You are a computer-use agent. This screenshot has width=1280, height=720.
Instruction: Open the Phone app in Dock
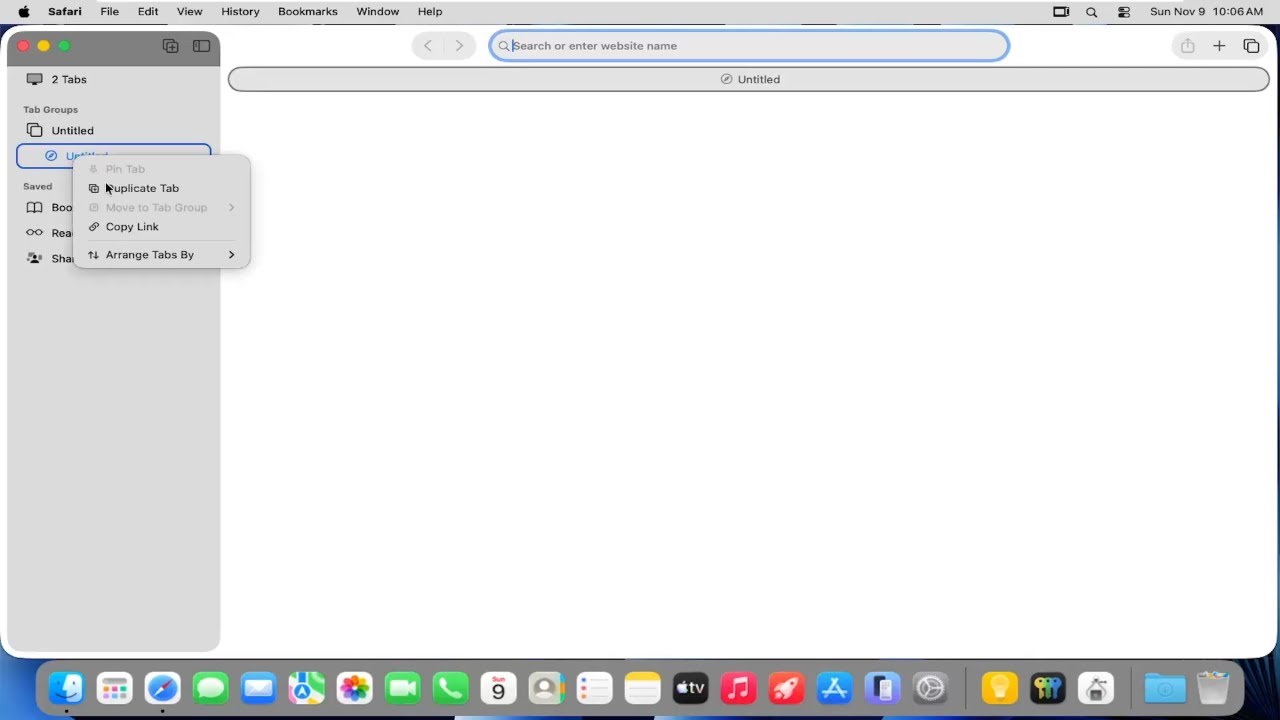(x=450, y=688)
